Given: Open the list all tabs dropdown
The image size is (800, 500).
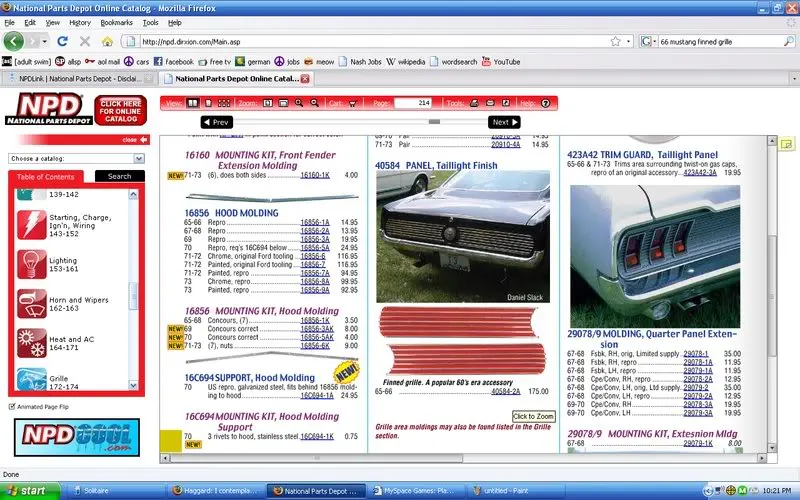Looking at the screenshot, I should (794, 79).
